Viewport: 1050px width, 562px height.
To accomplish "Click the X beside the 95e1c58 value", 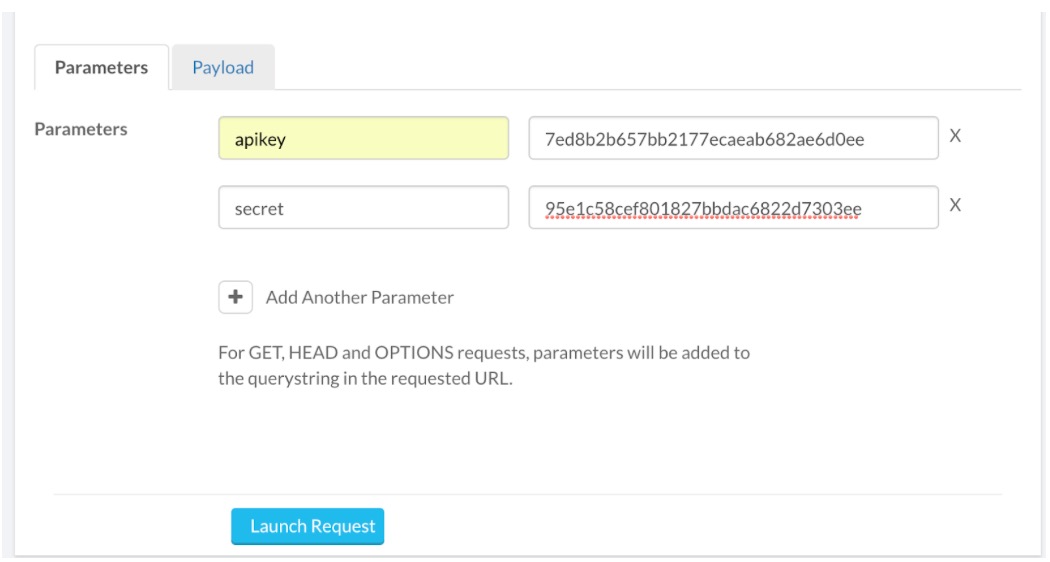I will click(955, 205).
